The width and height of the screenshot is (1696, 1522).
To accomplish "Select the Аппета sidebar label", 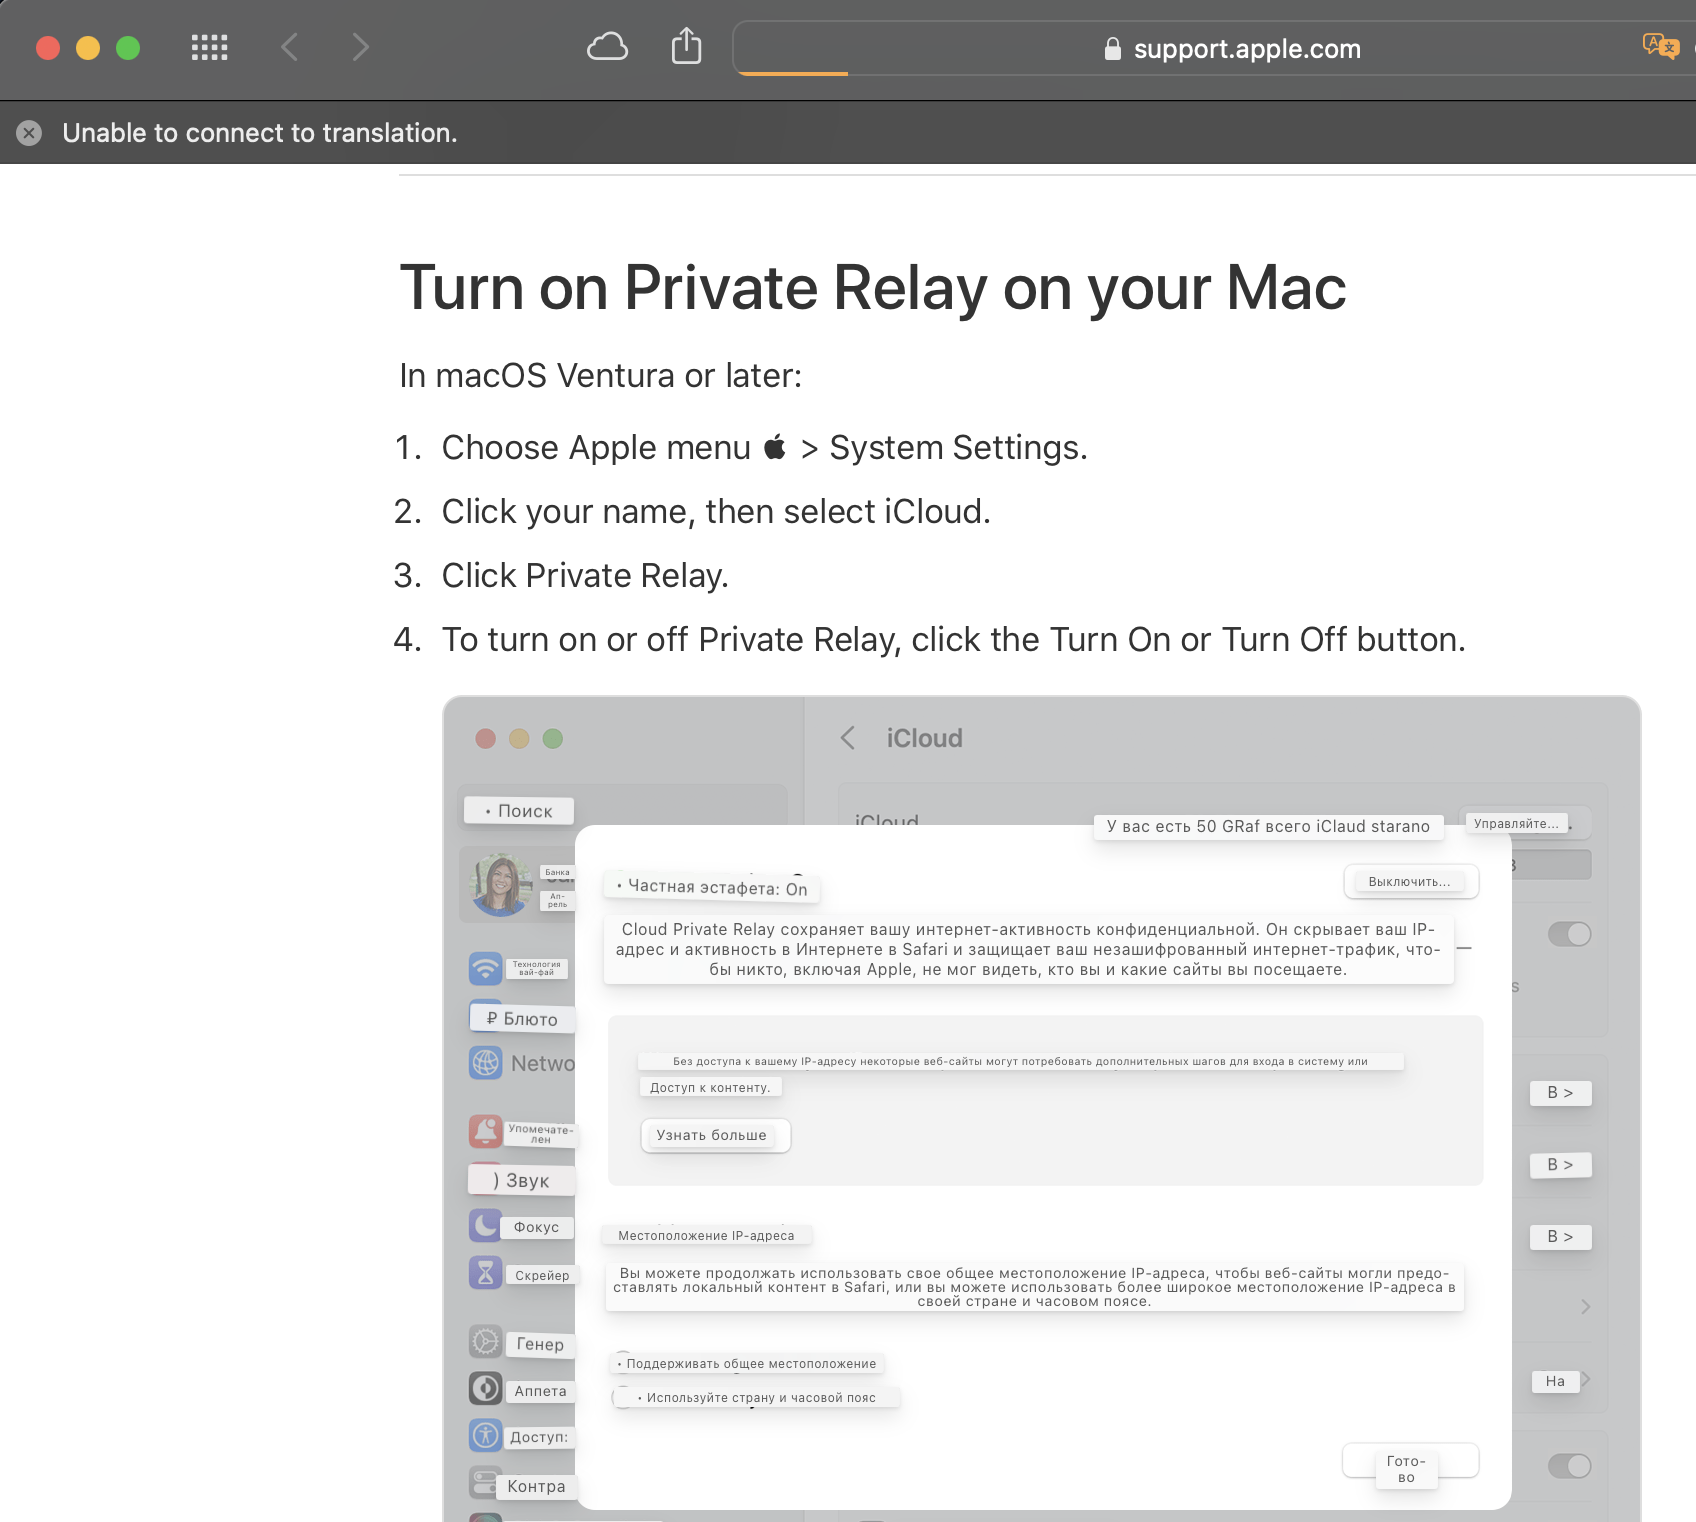I will coord(540,1391).
